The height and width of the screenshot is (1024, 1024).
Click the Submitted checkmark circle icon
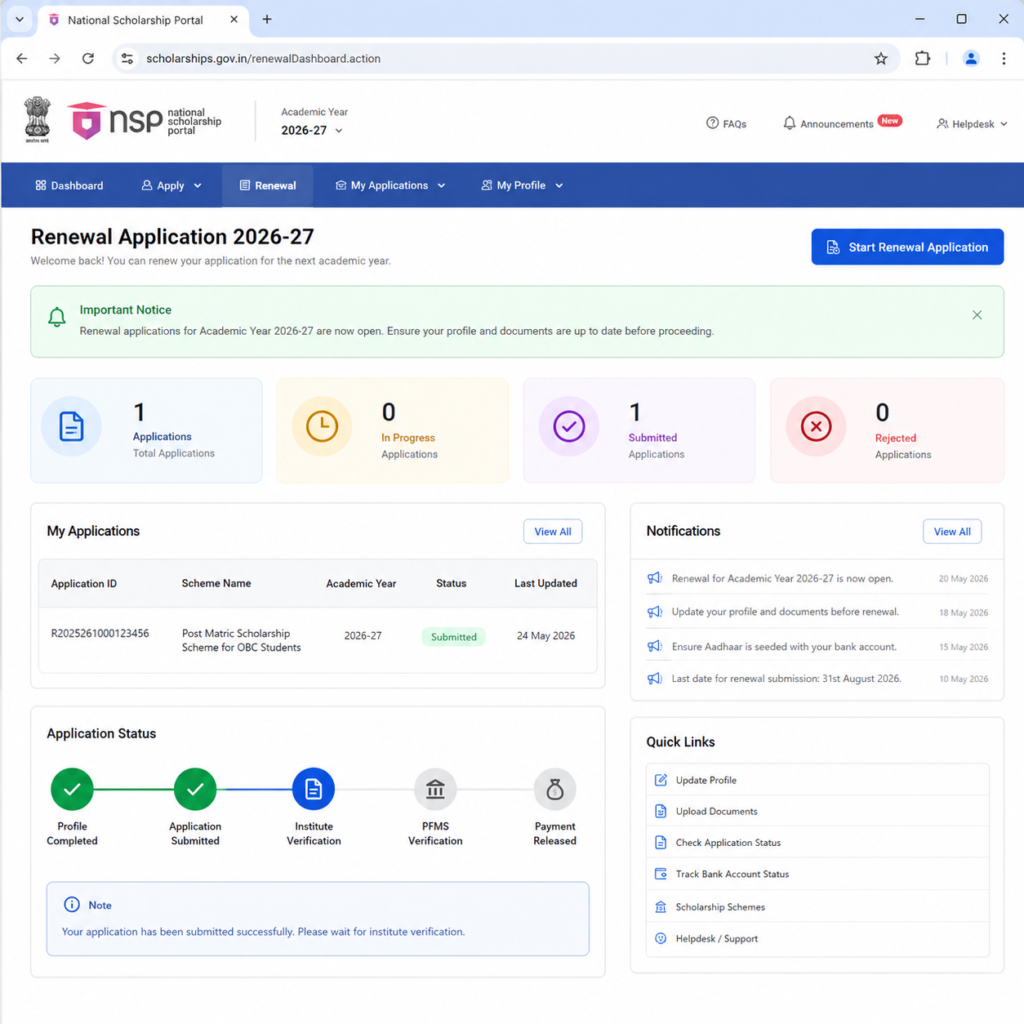pos(569,426)
